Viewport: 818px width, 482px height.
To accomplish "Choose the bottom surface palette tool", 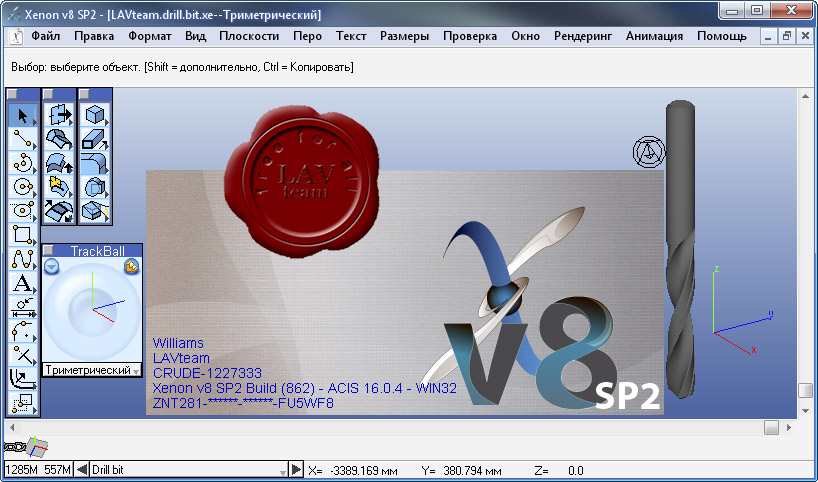I will [59, 211].
